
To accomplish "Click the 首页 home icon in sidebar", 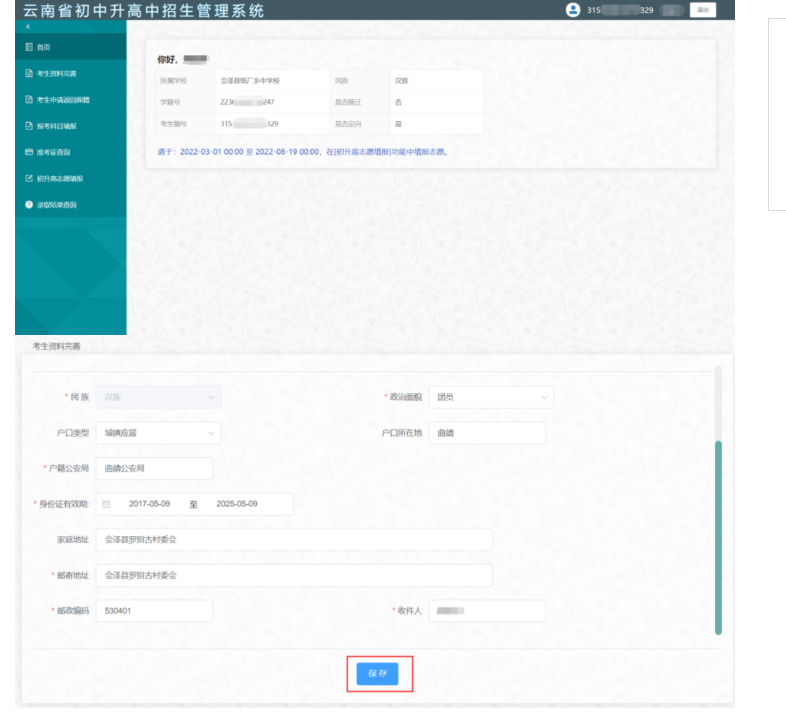I will point(29,47).
